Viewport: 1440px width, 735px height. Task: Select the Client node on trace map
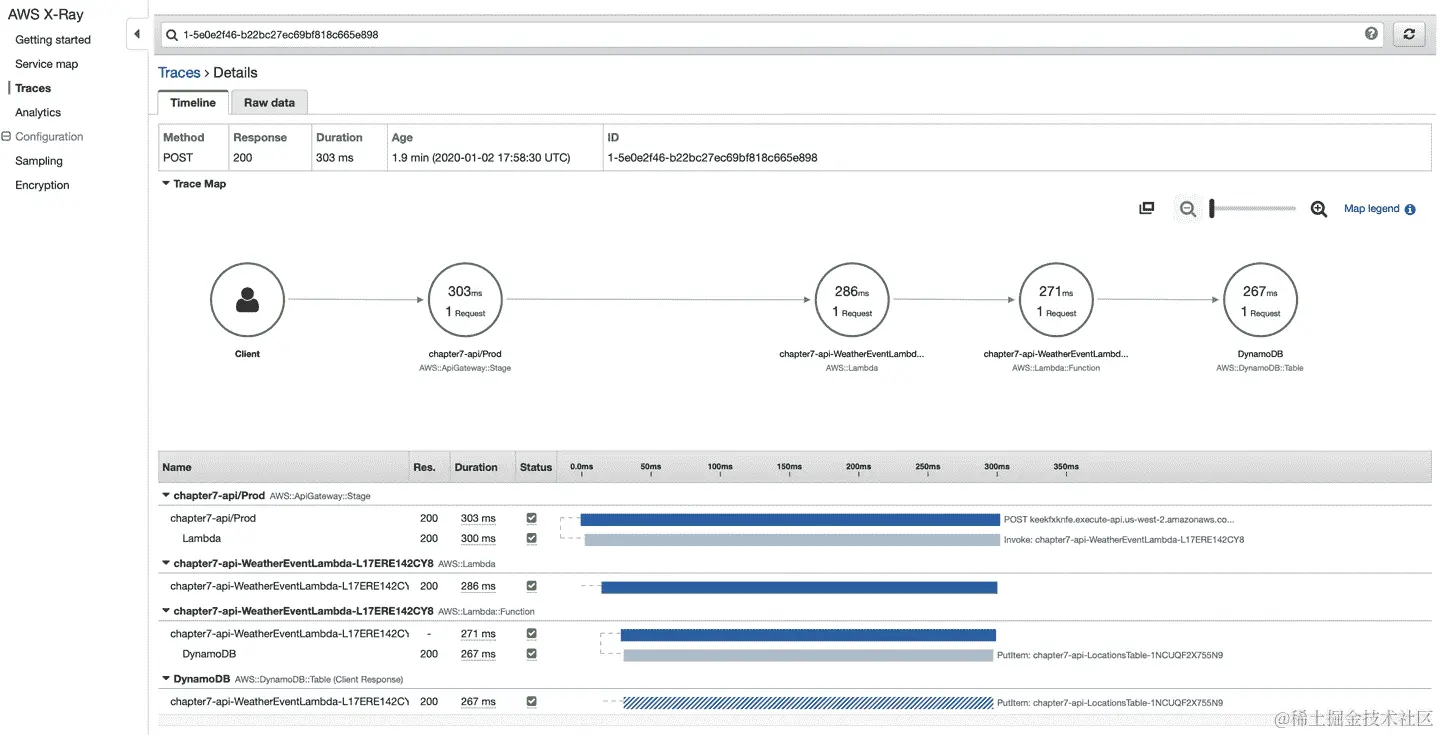pos(247,300)
